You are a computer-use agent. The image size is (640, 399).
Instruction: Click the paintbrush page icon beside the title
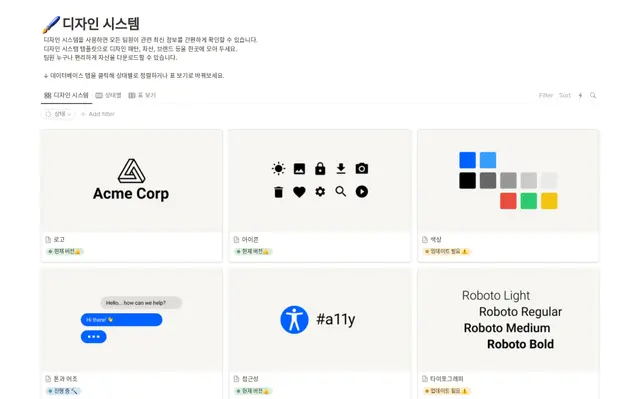tap(51, 24)
